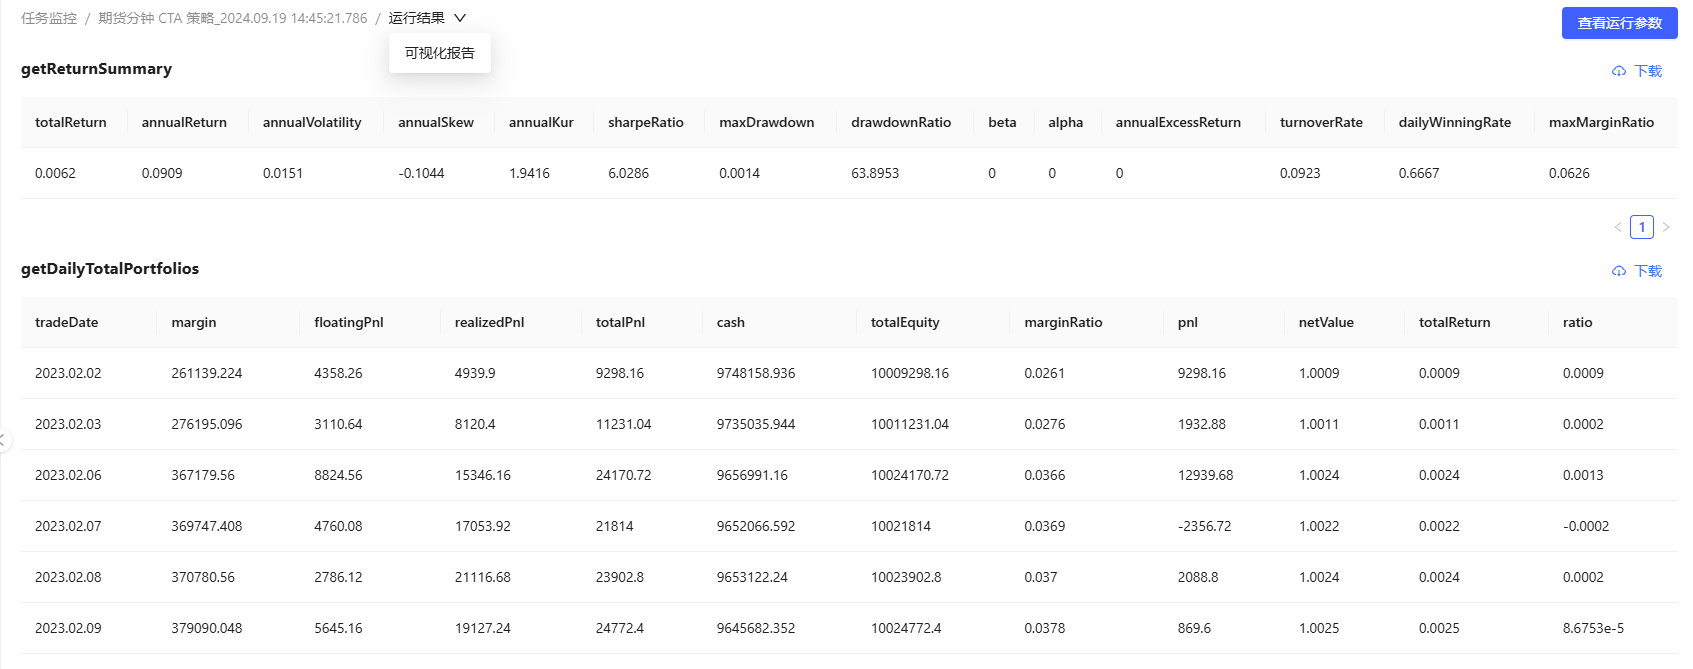The height and width of the screenshot is (669, 1693).
Task: Click the dailyWinningRate column header
Action: 1455,122
